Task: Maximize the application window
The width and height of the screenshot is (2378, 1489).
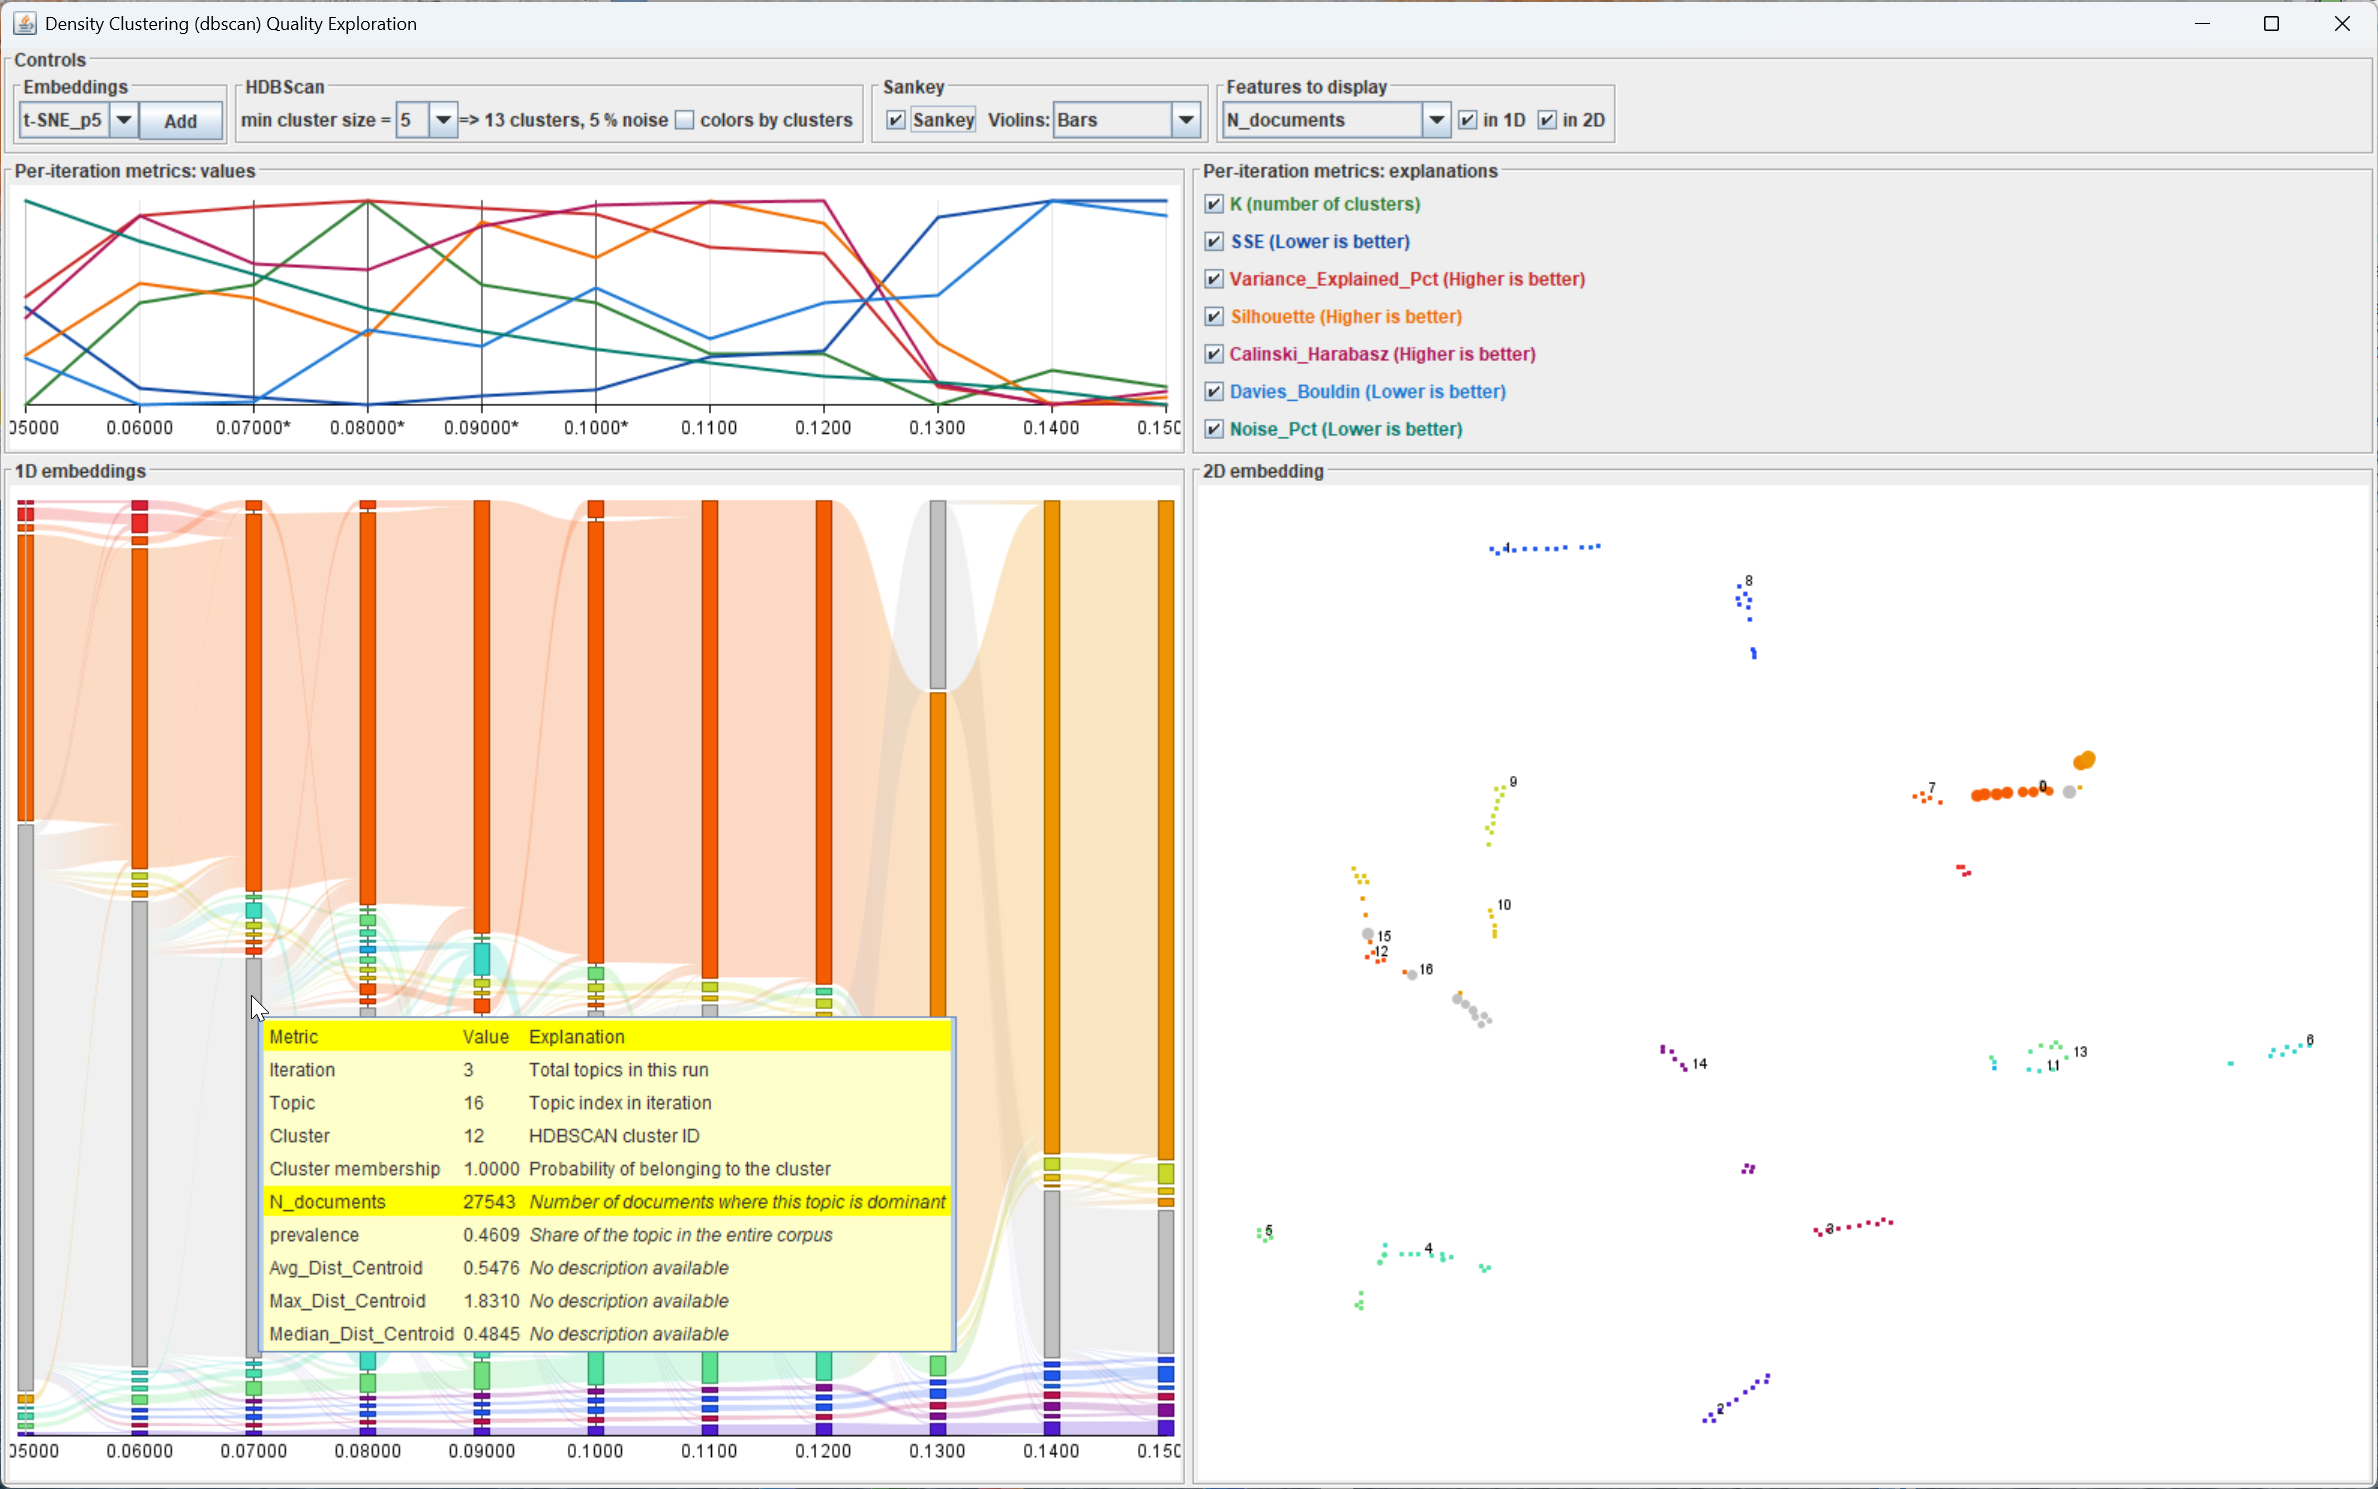Action: click(x=2271, y=23)
